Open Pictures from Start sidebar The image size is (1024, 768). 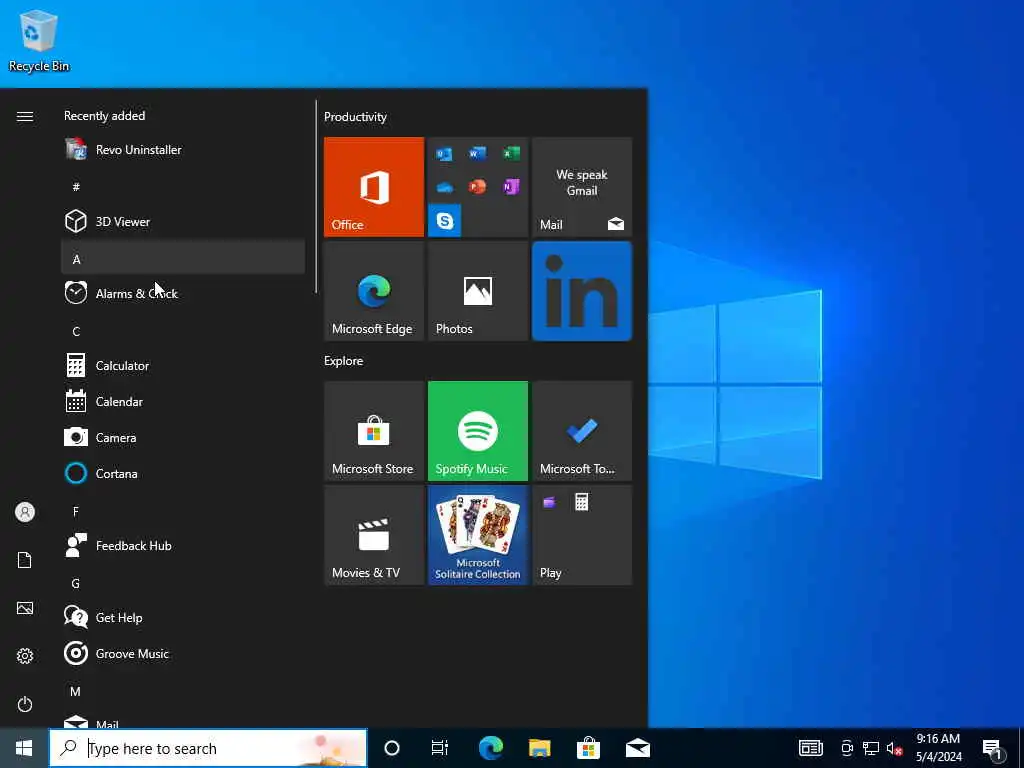[25, 608]
